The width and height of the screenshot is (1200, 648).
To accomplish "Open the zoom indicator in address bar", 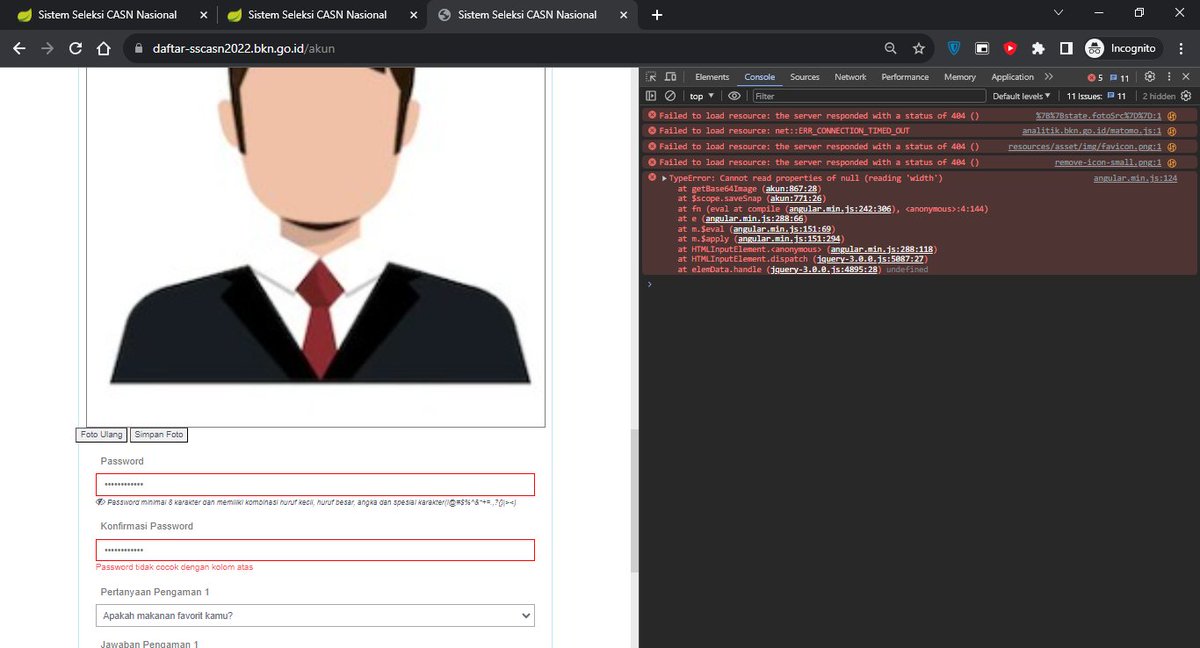I will [x=890, y=48].
